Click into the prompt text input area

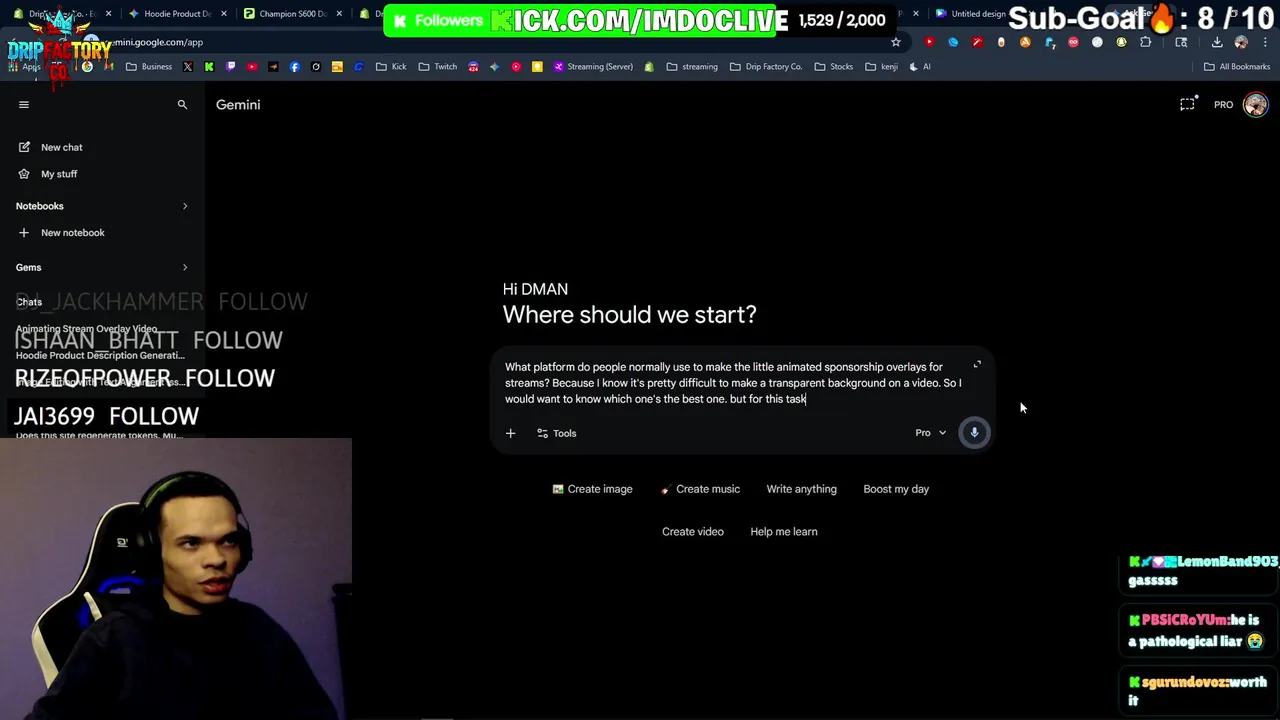(733, 383)
